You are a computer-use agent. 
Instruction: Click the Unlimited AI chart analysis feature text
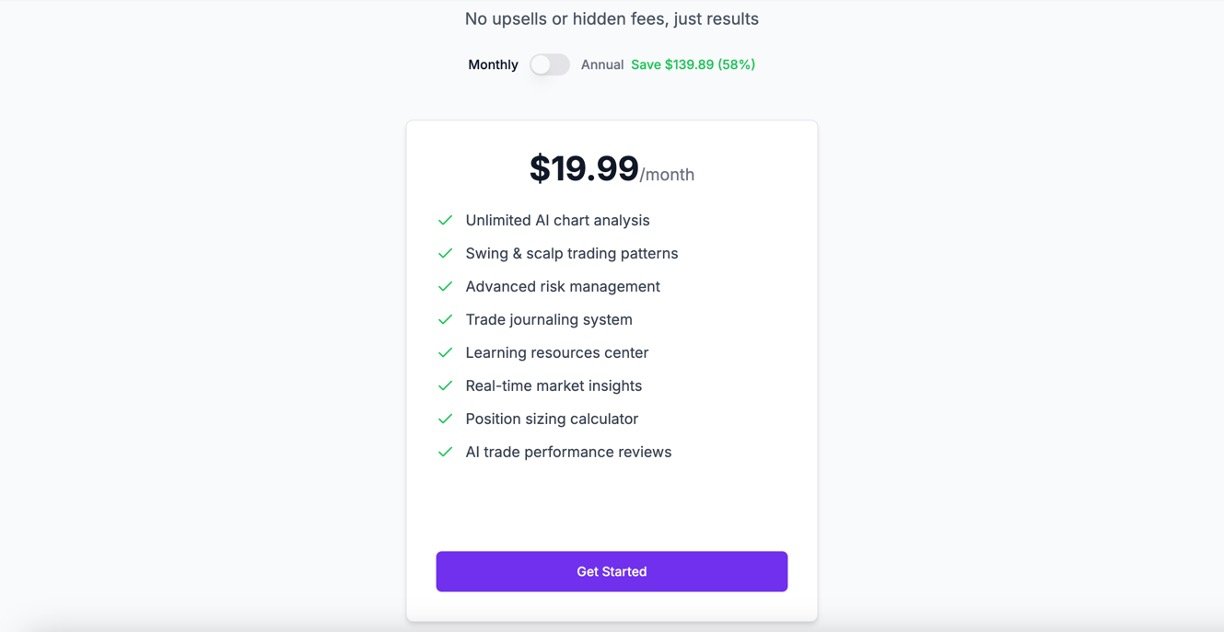[x=557, y=220]
